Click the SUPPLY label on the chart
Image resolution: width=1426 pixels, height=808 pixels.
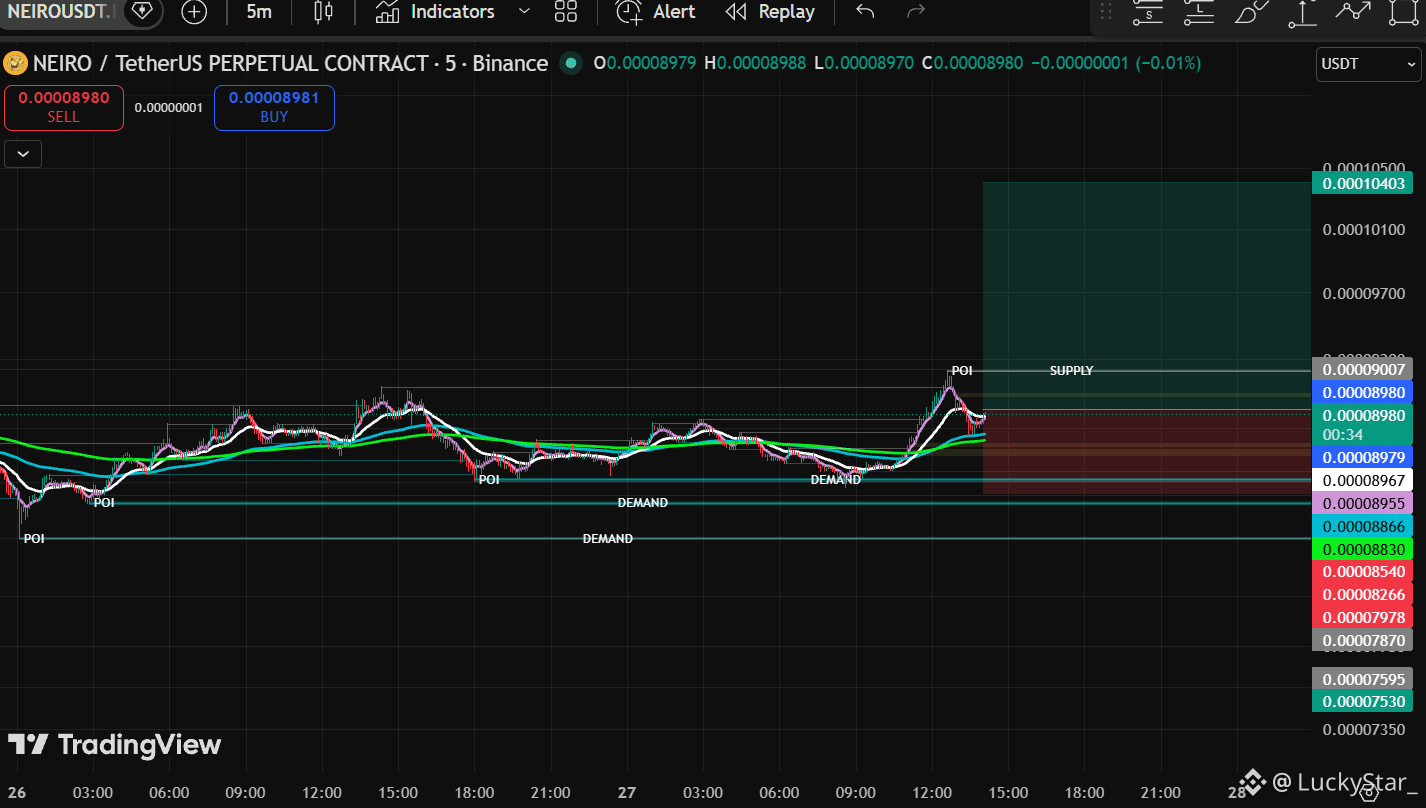1071,371
